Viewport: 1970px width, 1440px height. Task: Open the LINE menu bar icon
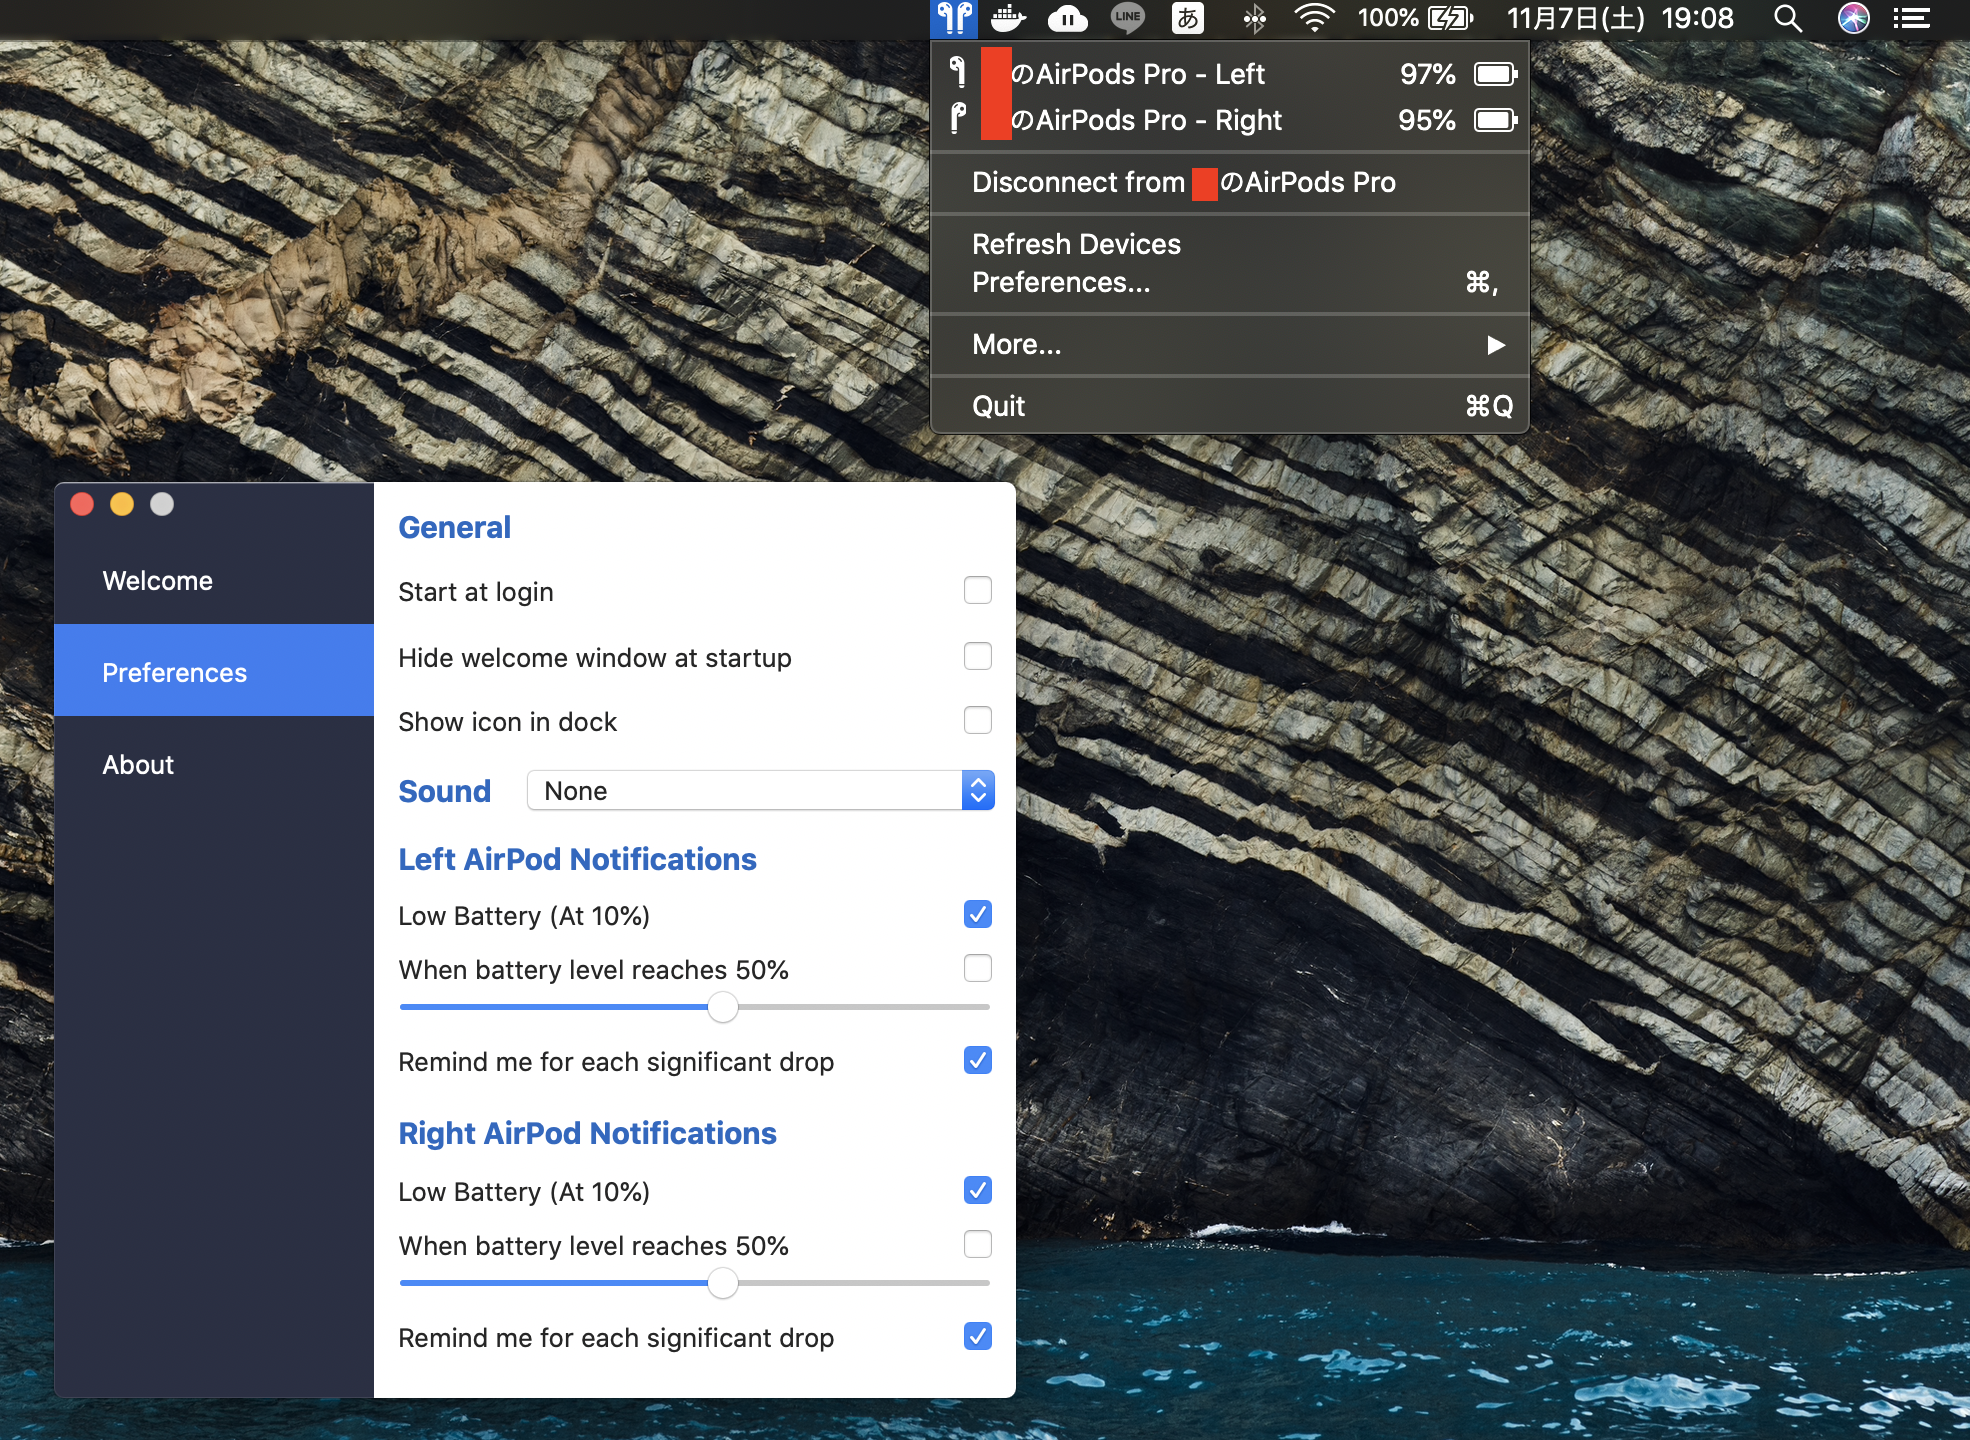[1127, 18]
